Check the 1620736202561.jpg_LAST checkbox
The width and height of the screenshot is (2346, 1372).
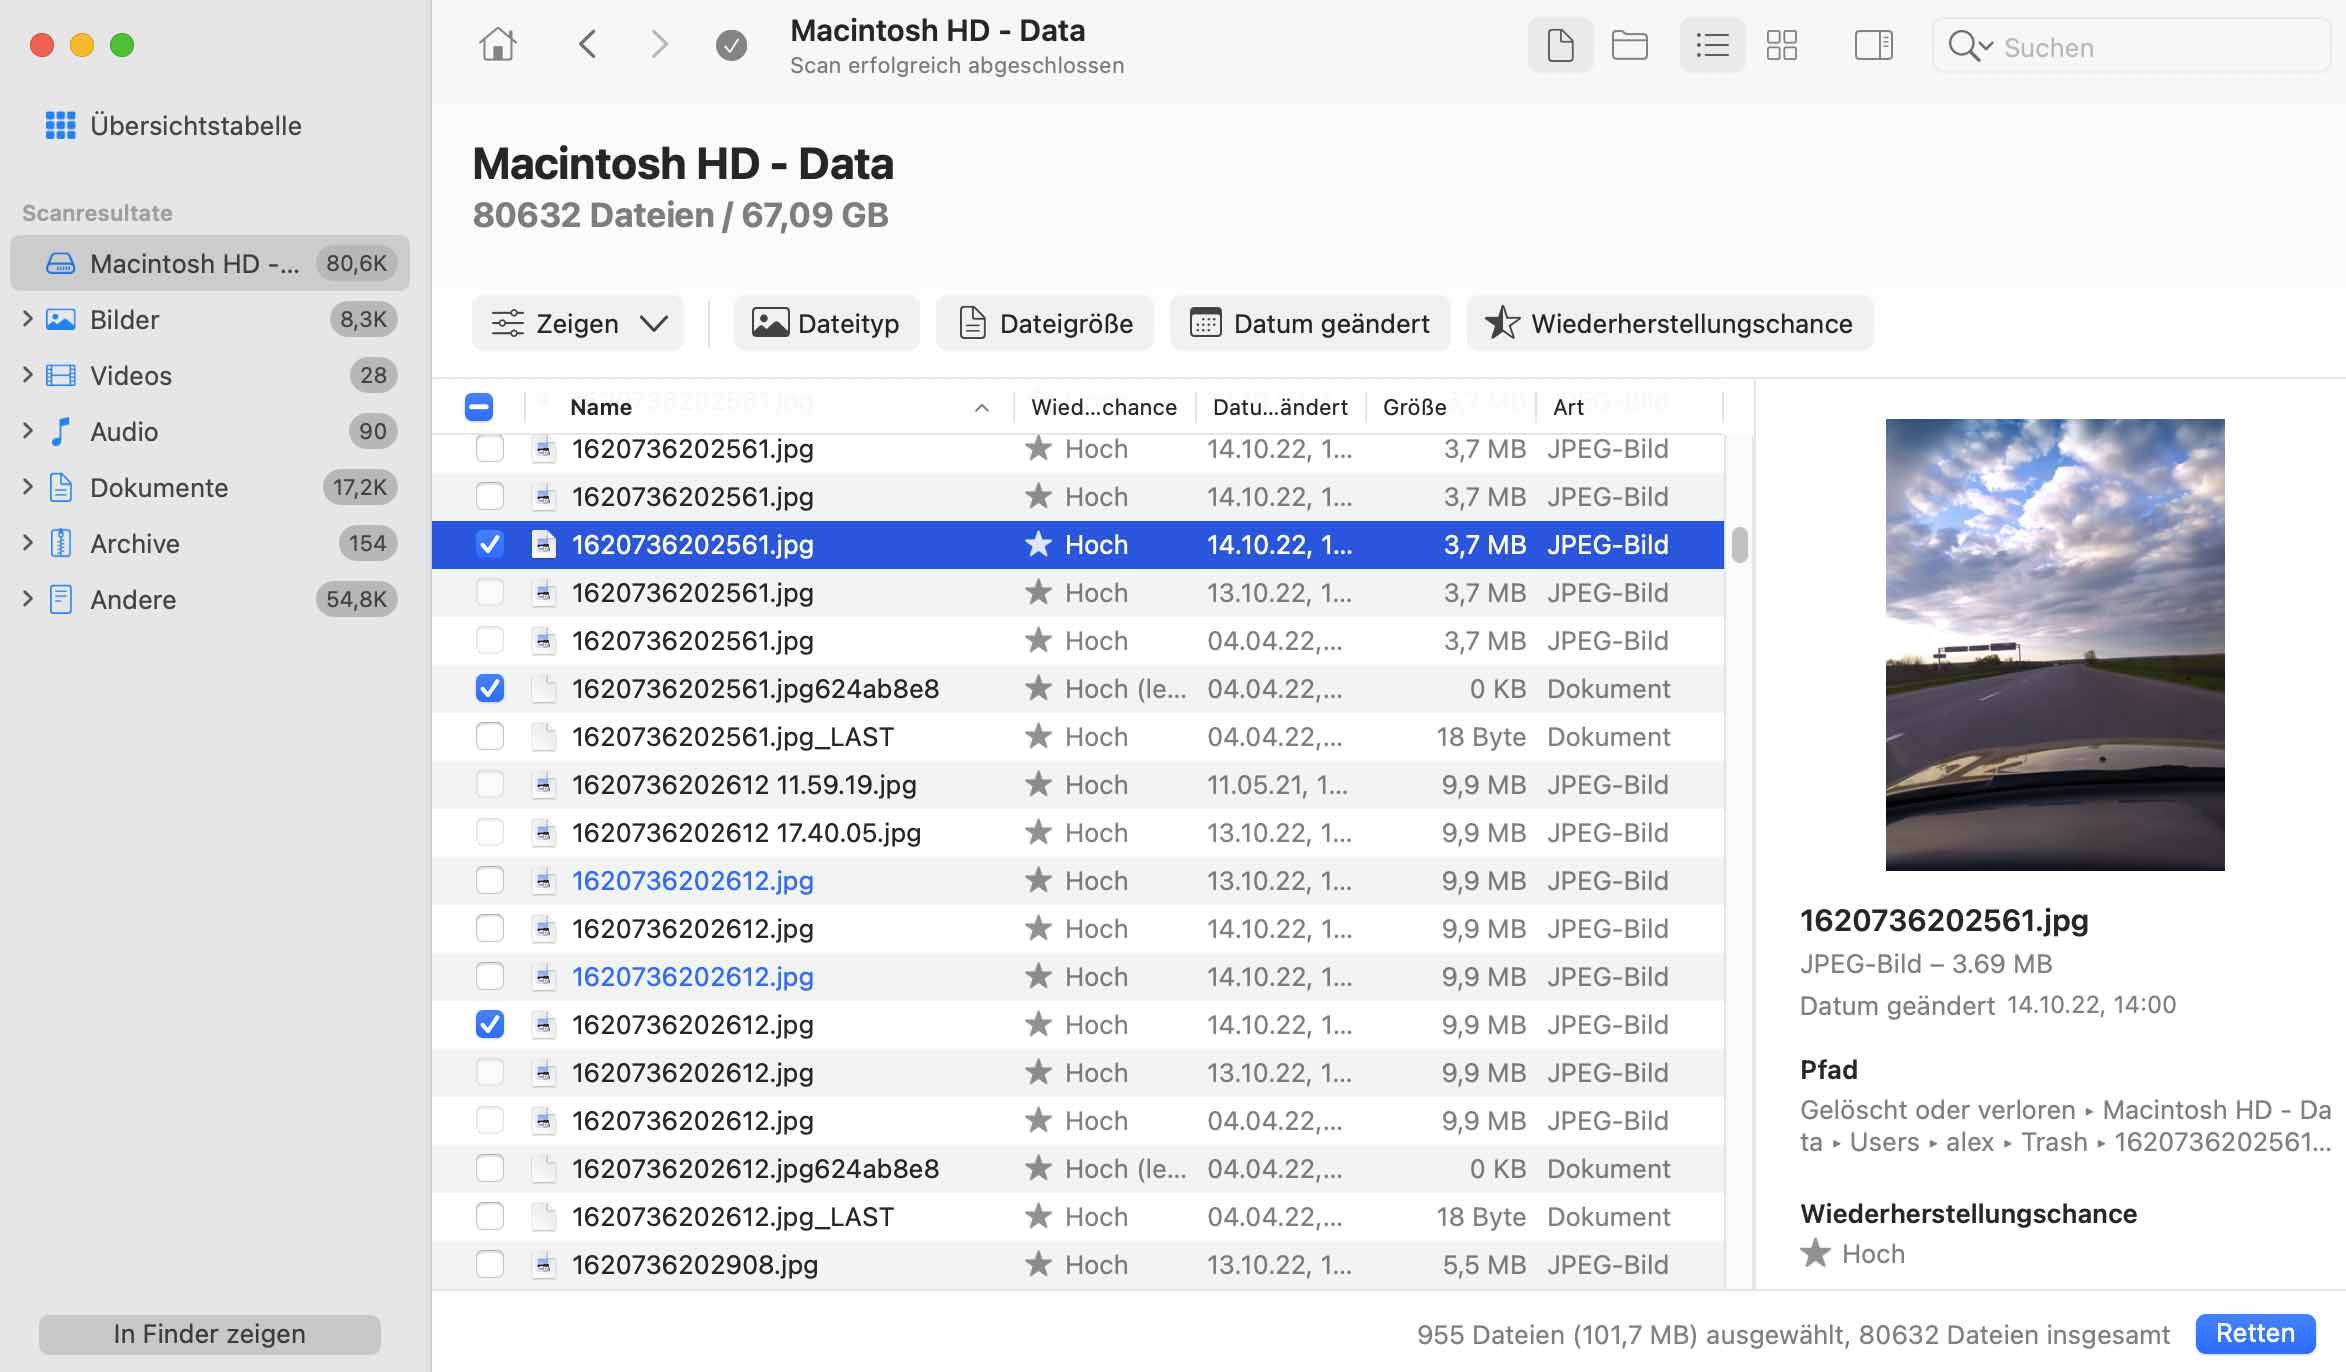pyautogui.click(x=490, y=736)
